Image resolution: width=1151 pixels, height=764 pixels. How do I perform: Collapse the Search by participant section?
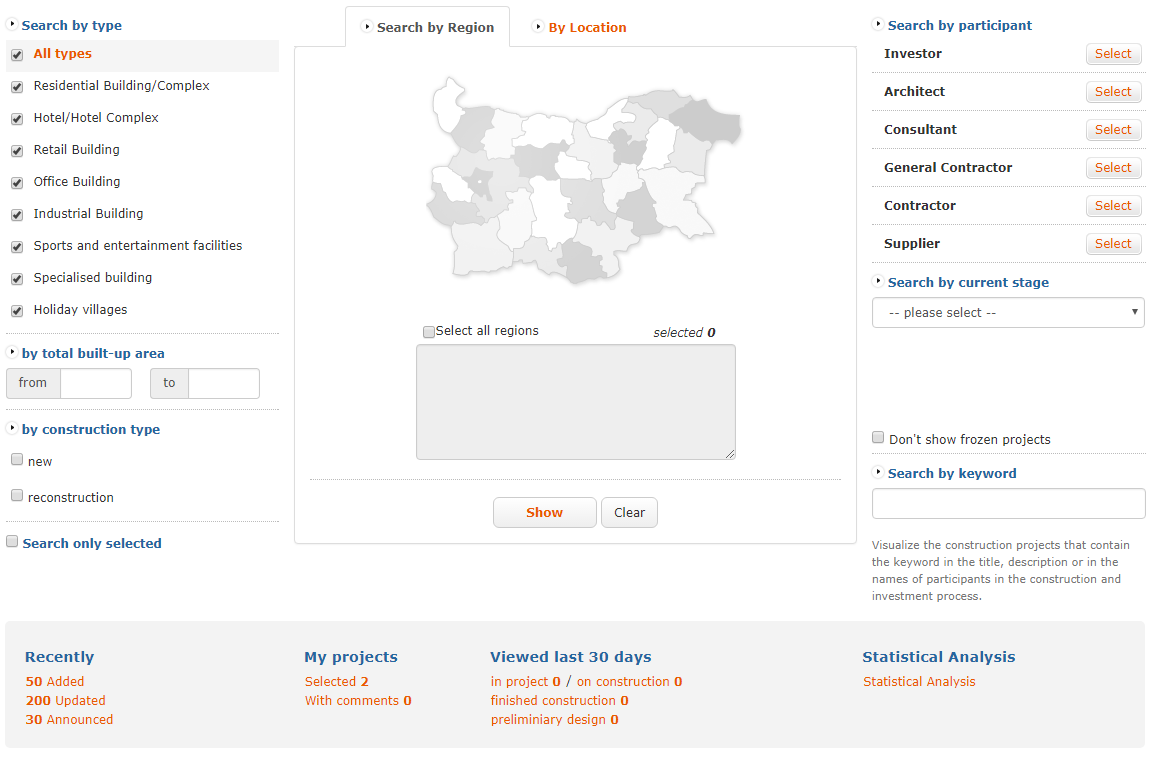(959, 25)
